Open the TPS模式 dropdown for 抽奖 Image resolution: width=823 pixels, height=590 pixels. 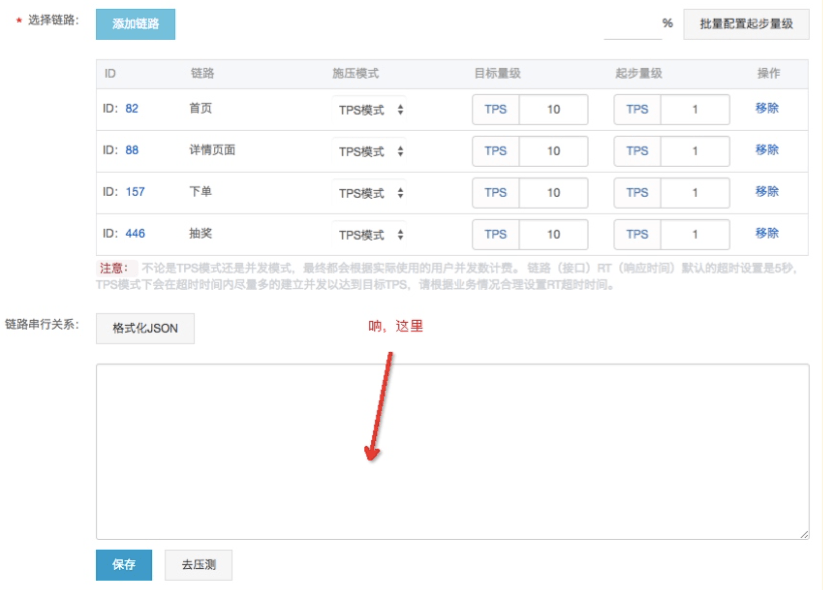tap(370, 234)
